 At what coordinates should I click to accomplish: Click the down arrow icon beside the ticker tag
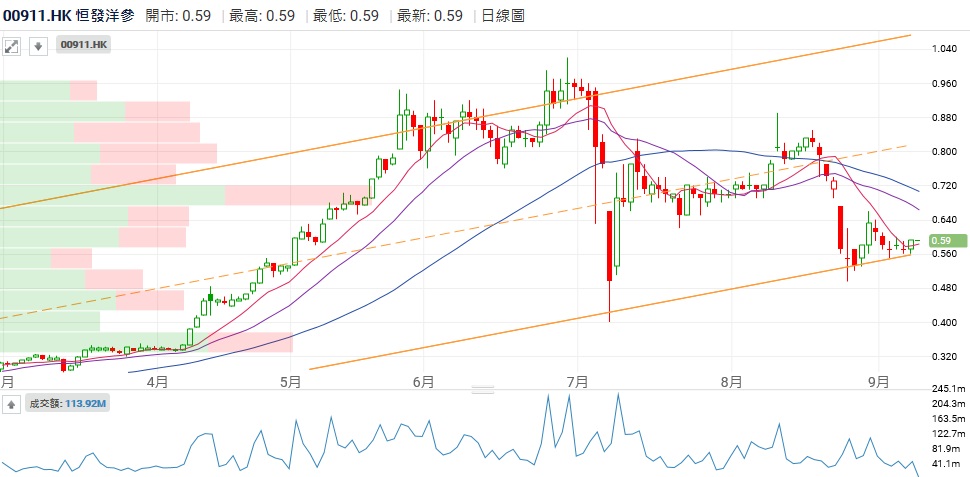tap(37, 45)
